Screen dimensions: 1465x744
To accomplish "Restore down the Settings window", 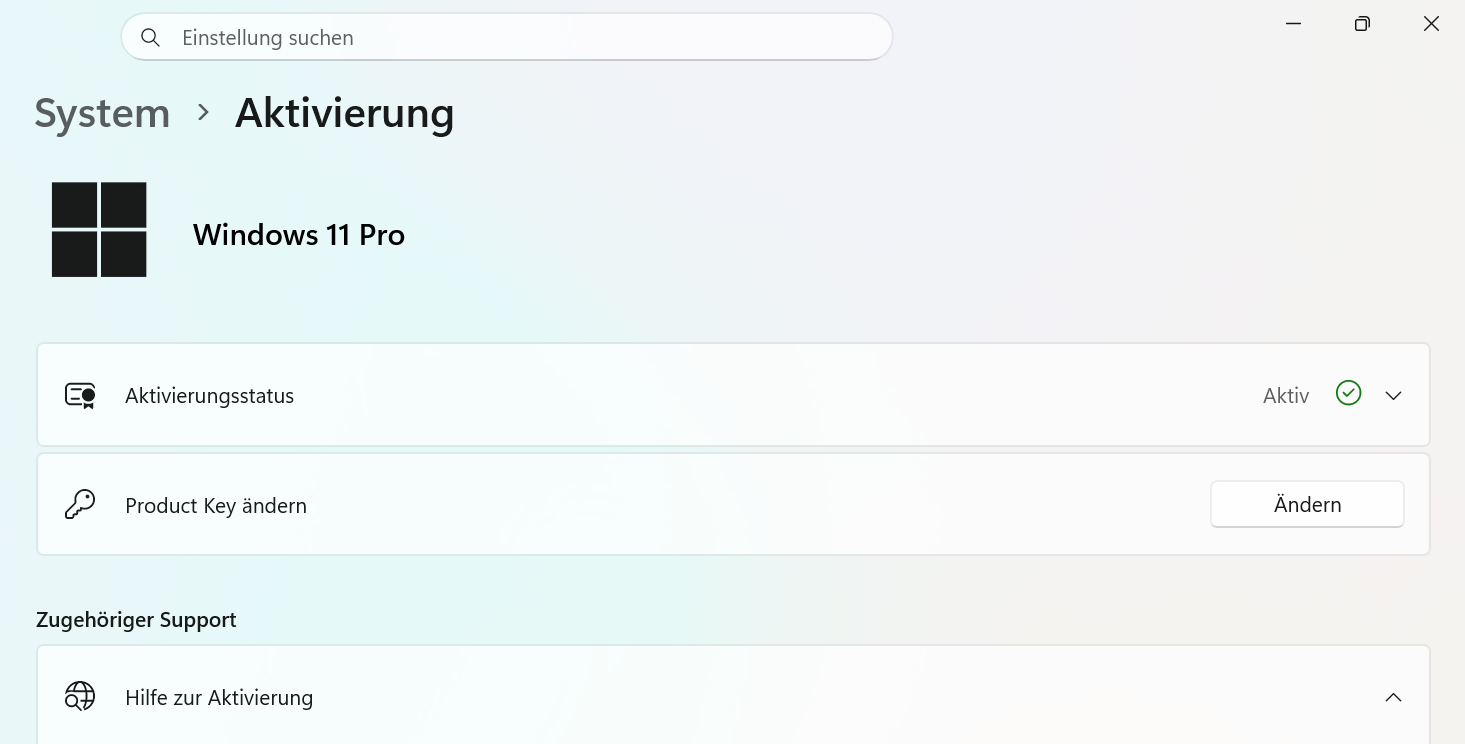I will tap(1362, 23).
